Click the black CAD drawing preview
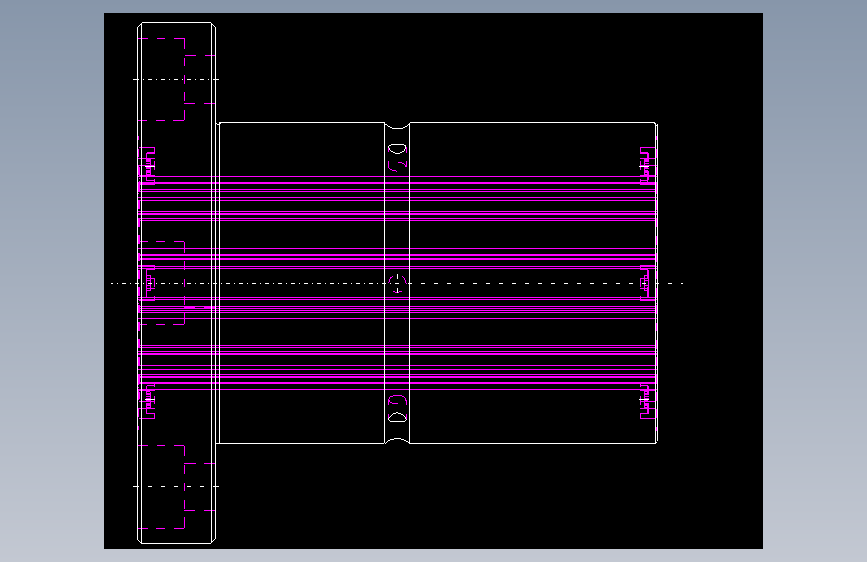The width and height of the screenshot is (867, 562). [x=433, y=281]
